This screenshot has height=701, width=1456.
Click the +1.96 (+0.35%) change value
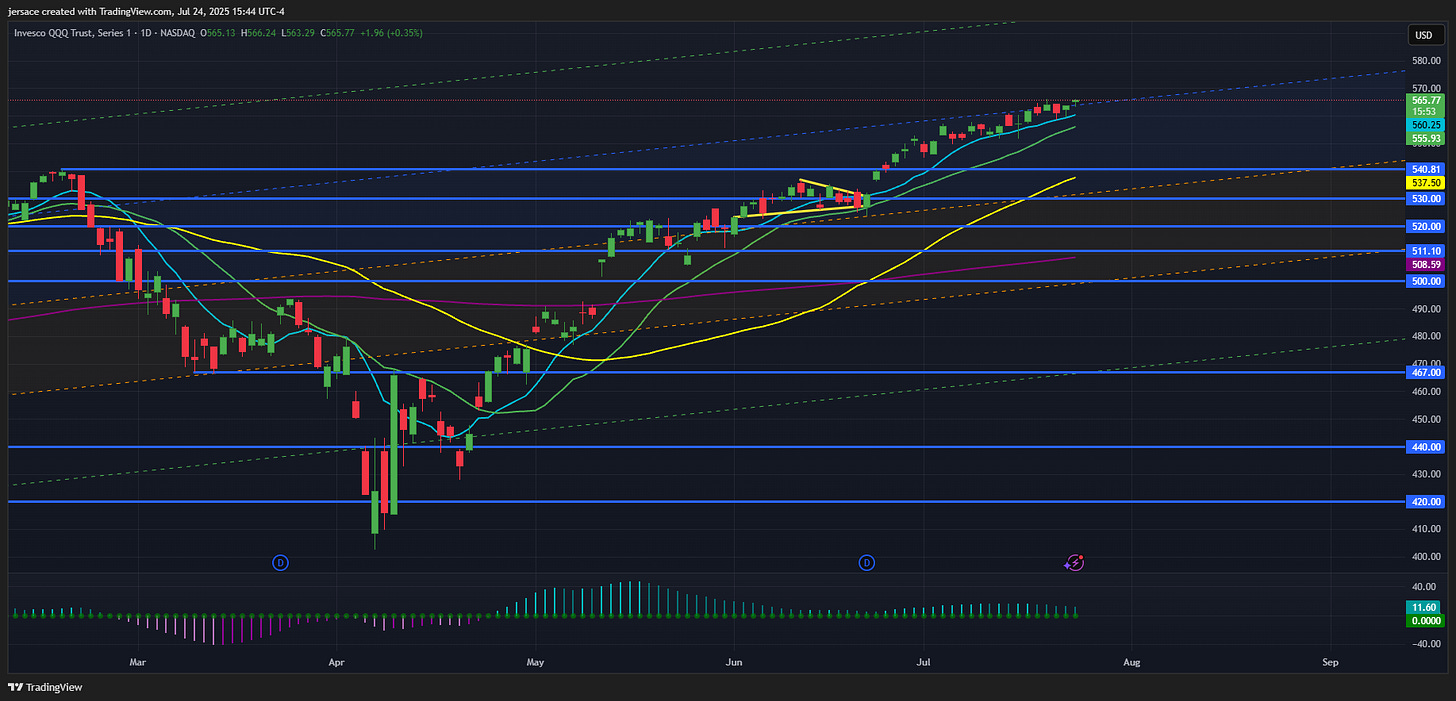click(x=389, y=33)
